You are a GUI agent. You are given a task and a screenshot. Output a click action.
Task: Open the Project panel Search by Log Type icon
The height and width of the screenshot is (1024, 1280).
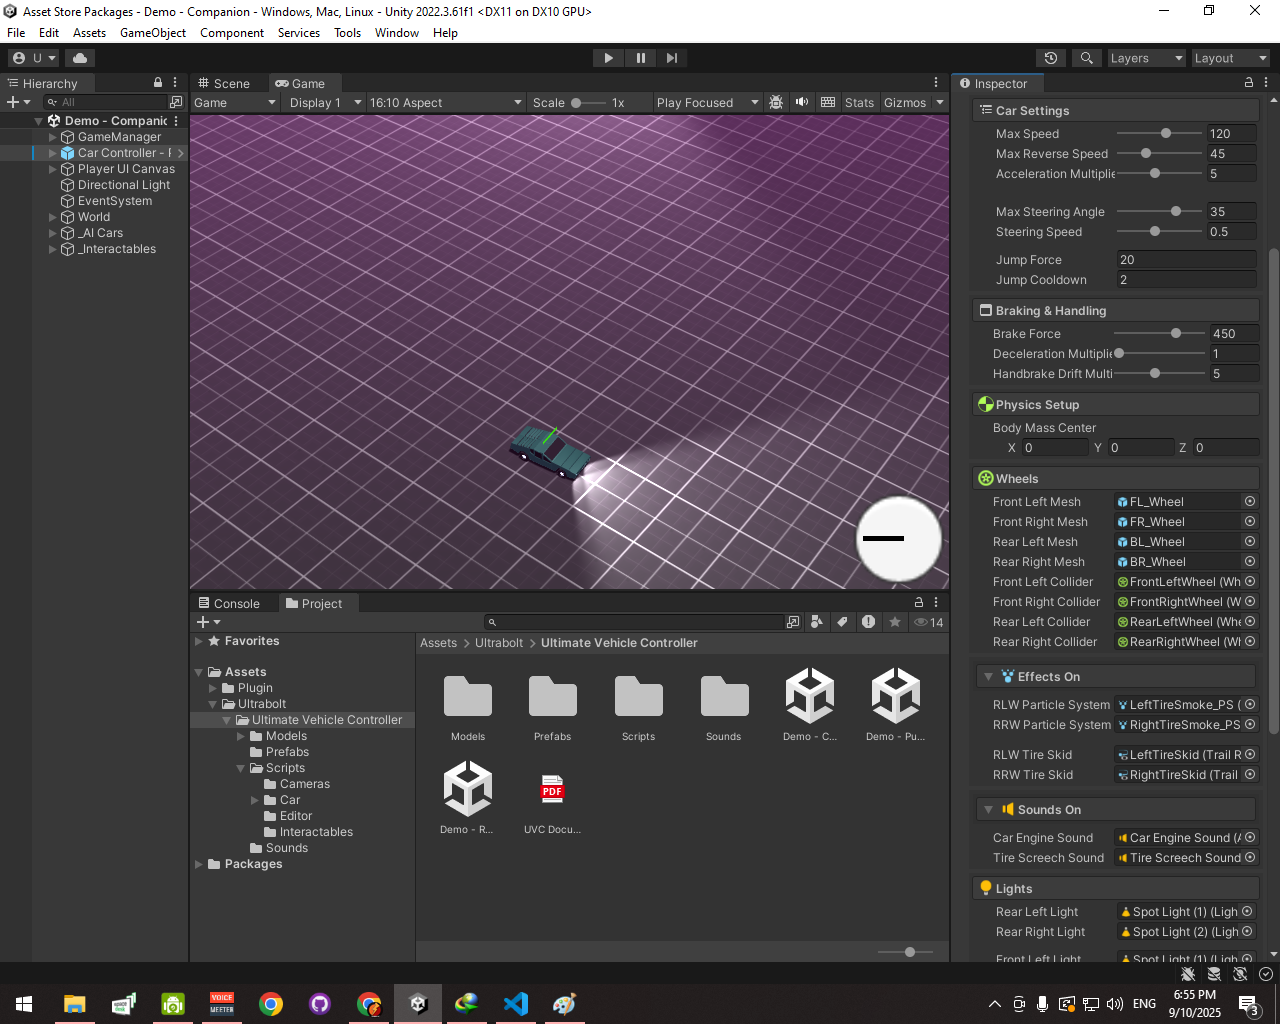coord(868,622)
